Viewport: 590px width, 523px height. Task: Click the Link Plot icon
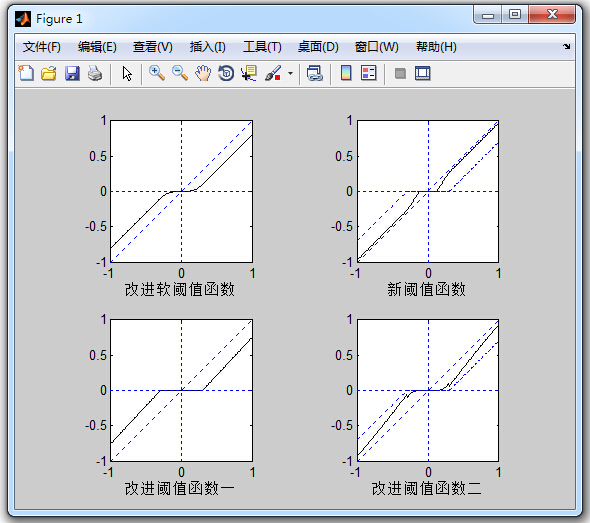coord(315,73)
